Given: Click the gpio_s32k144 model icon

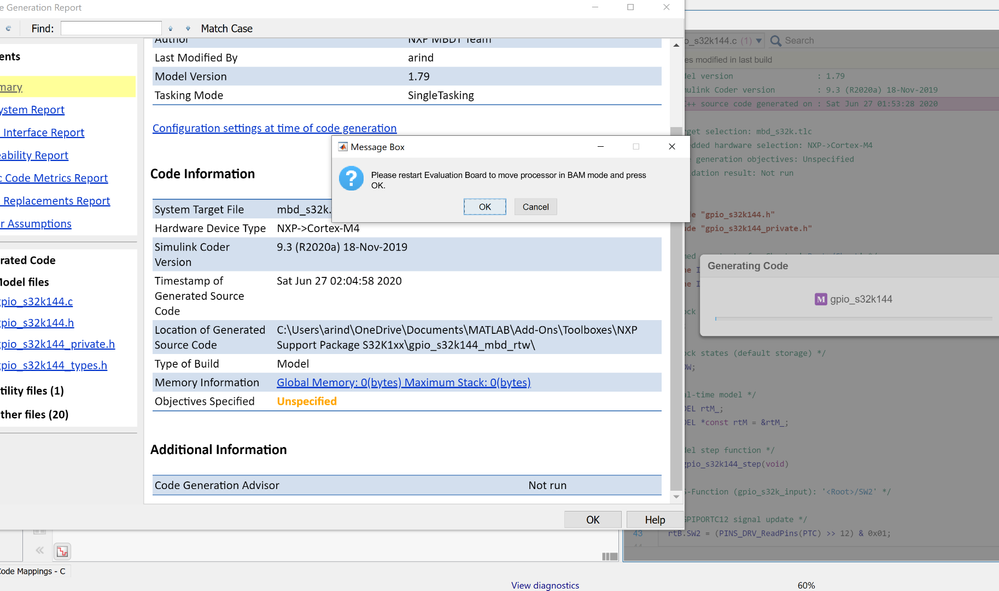Looking at the screenshot, I should (821, 299).
